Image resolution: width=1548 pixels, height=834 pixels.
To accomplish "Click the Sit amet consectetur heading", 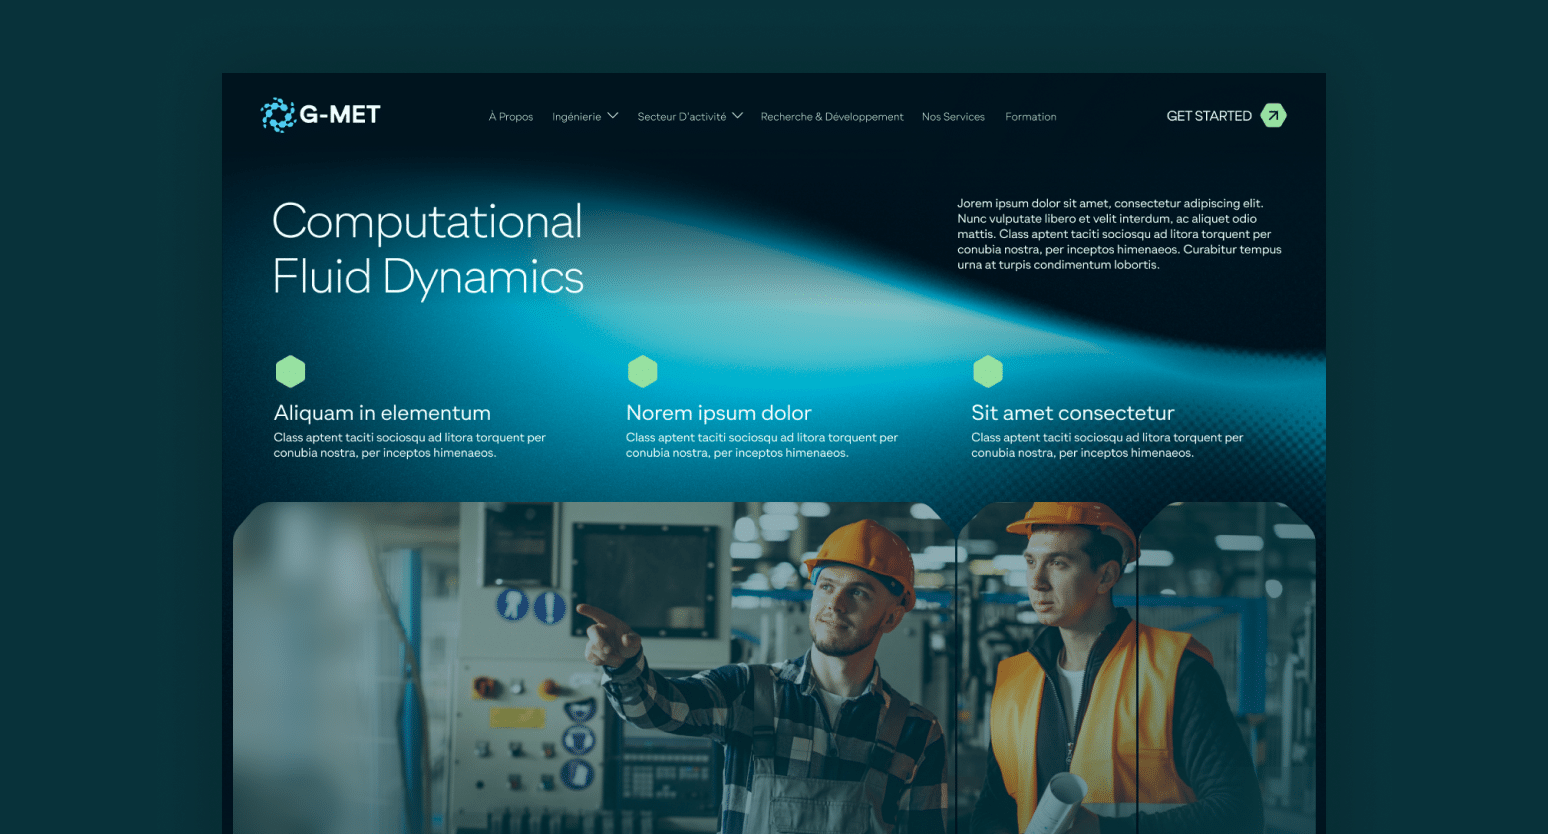I will 1073,413.
